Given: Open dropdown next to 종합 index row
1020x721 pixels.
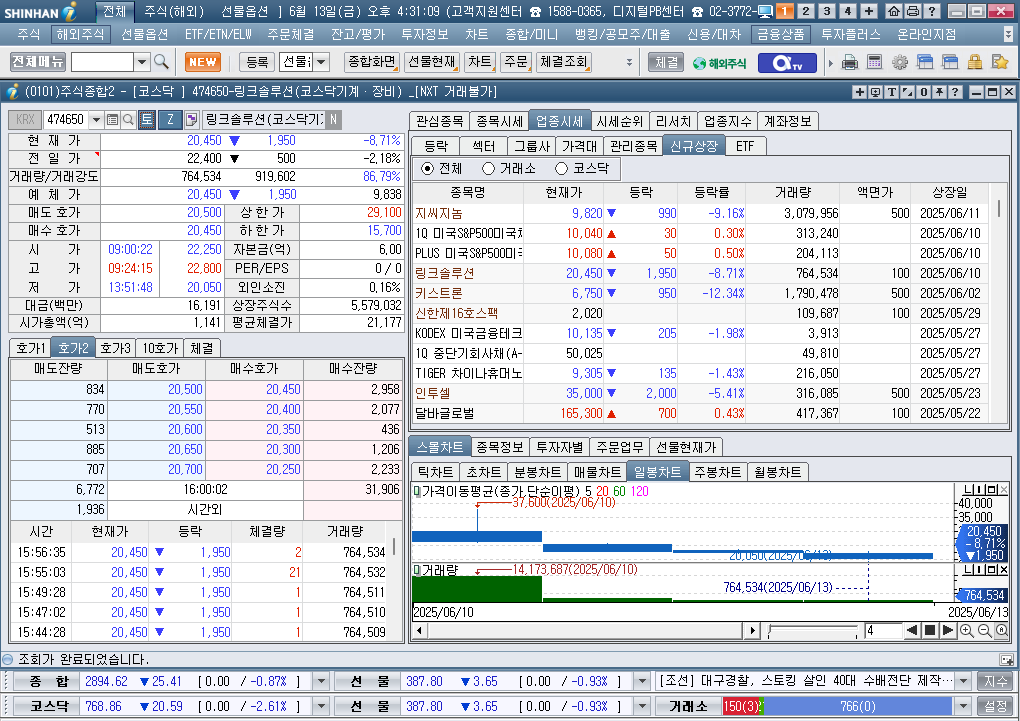Looking at the screenshot, I should (x=321, y=681).
